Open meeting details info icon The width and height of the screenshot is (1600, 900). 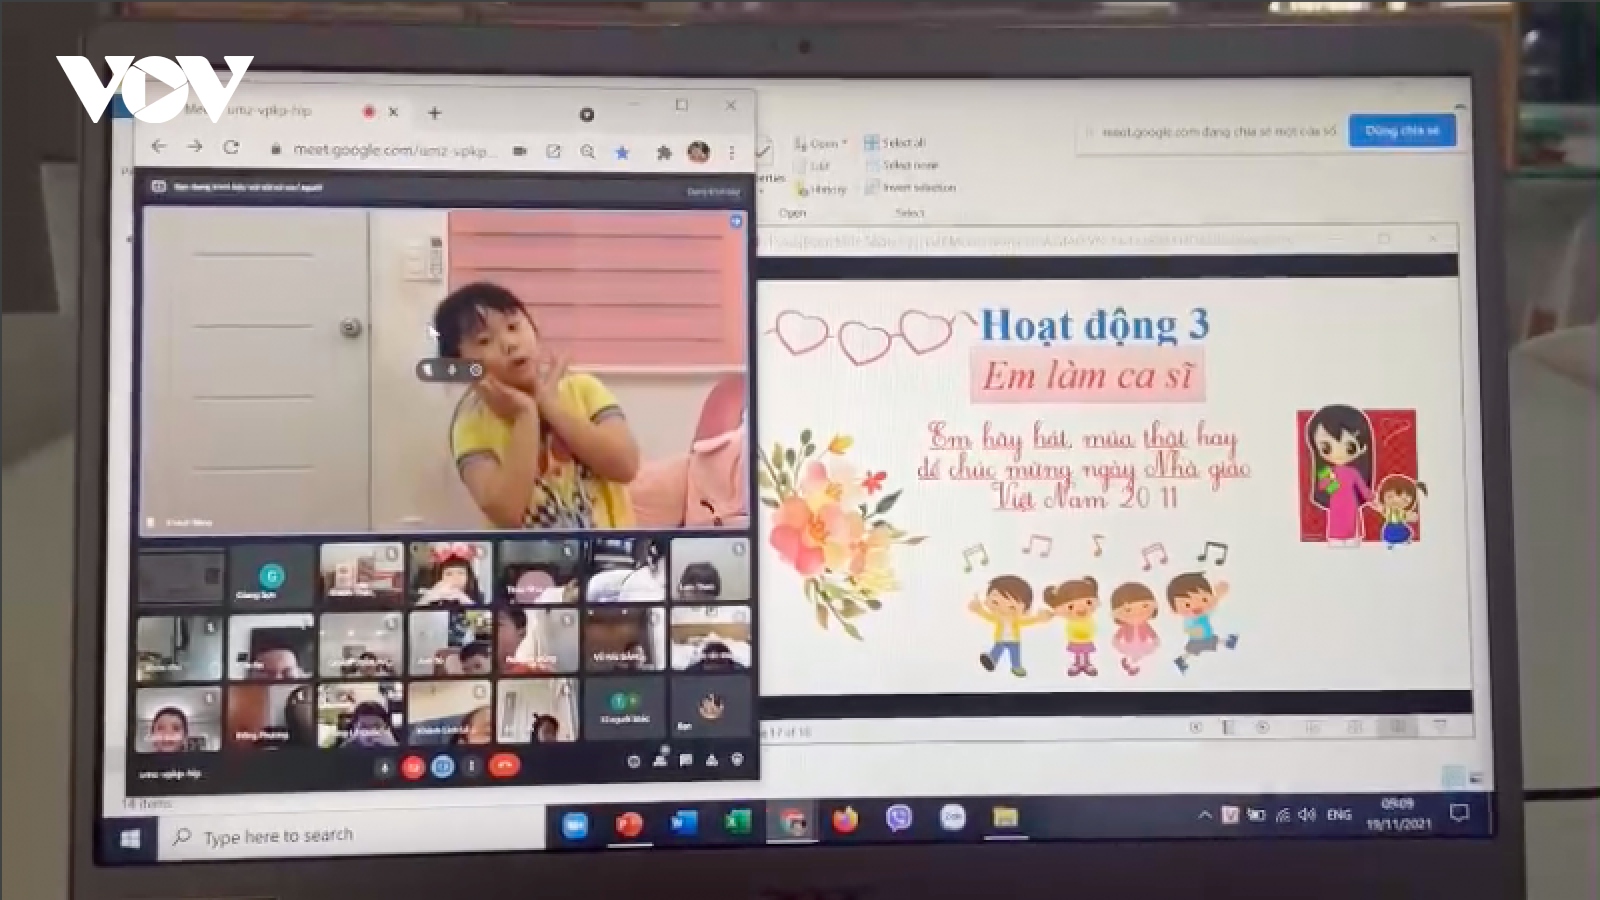[633, 762]
